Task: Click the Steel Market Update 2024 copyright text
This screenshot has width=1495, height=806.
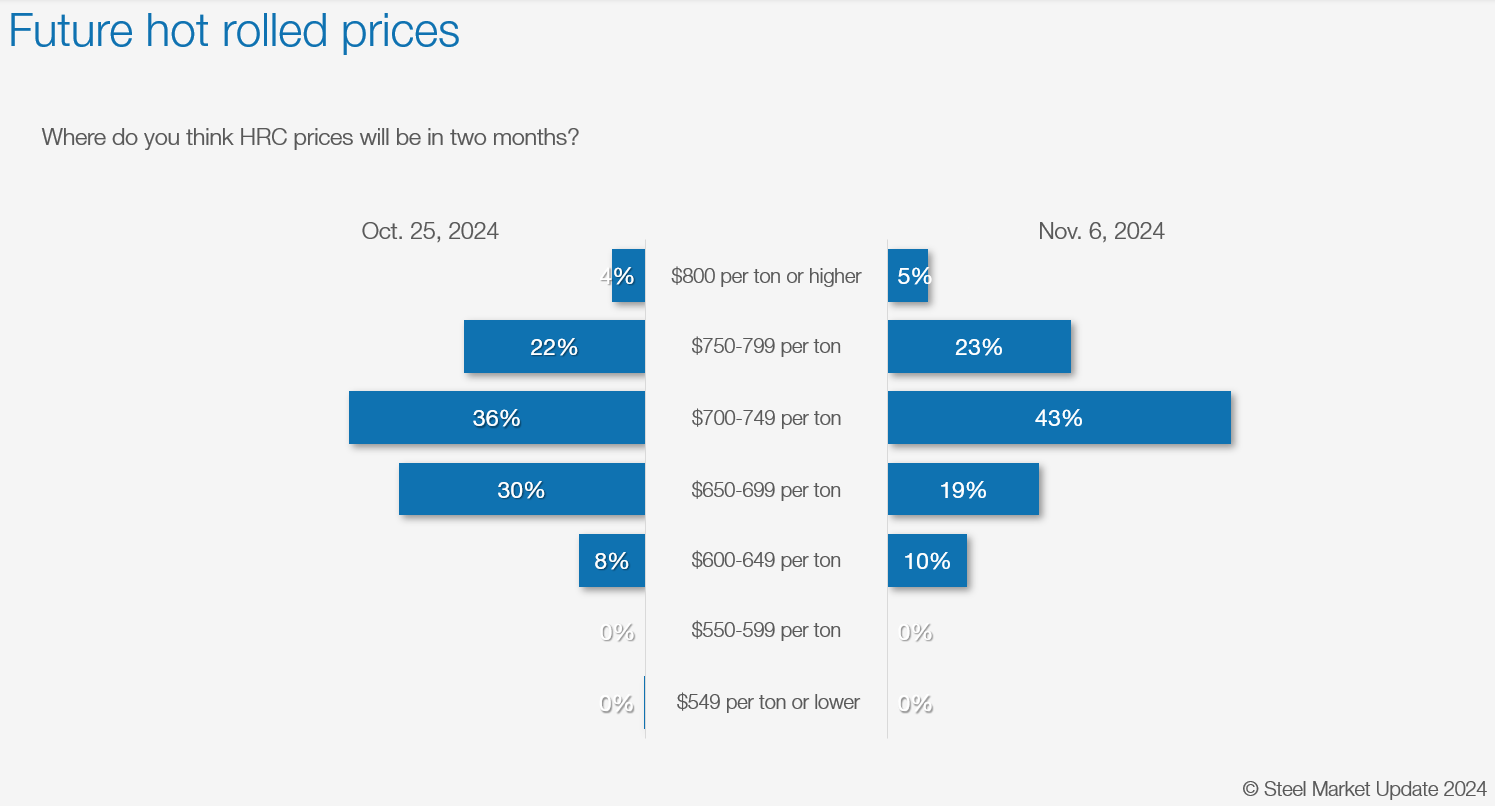Action: tap(1364, 789)
